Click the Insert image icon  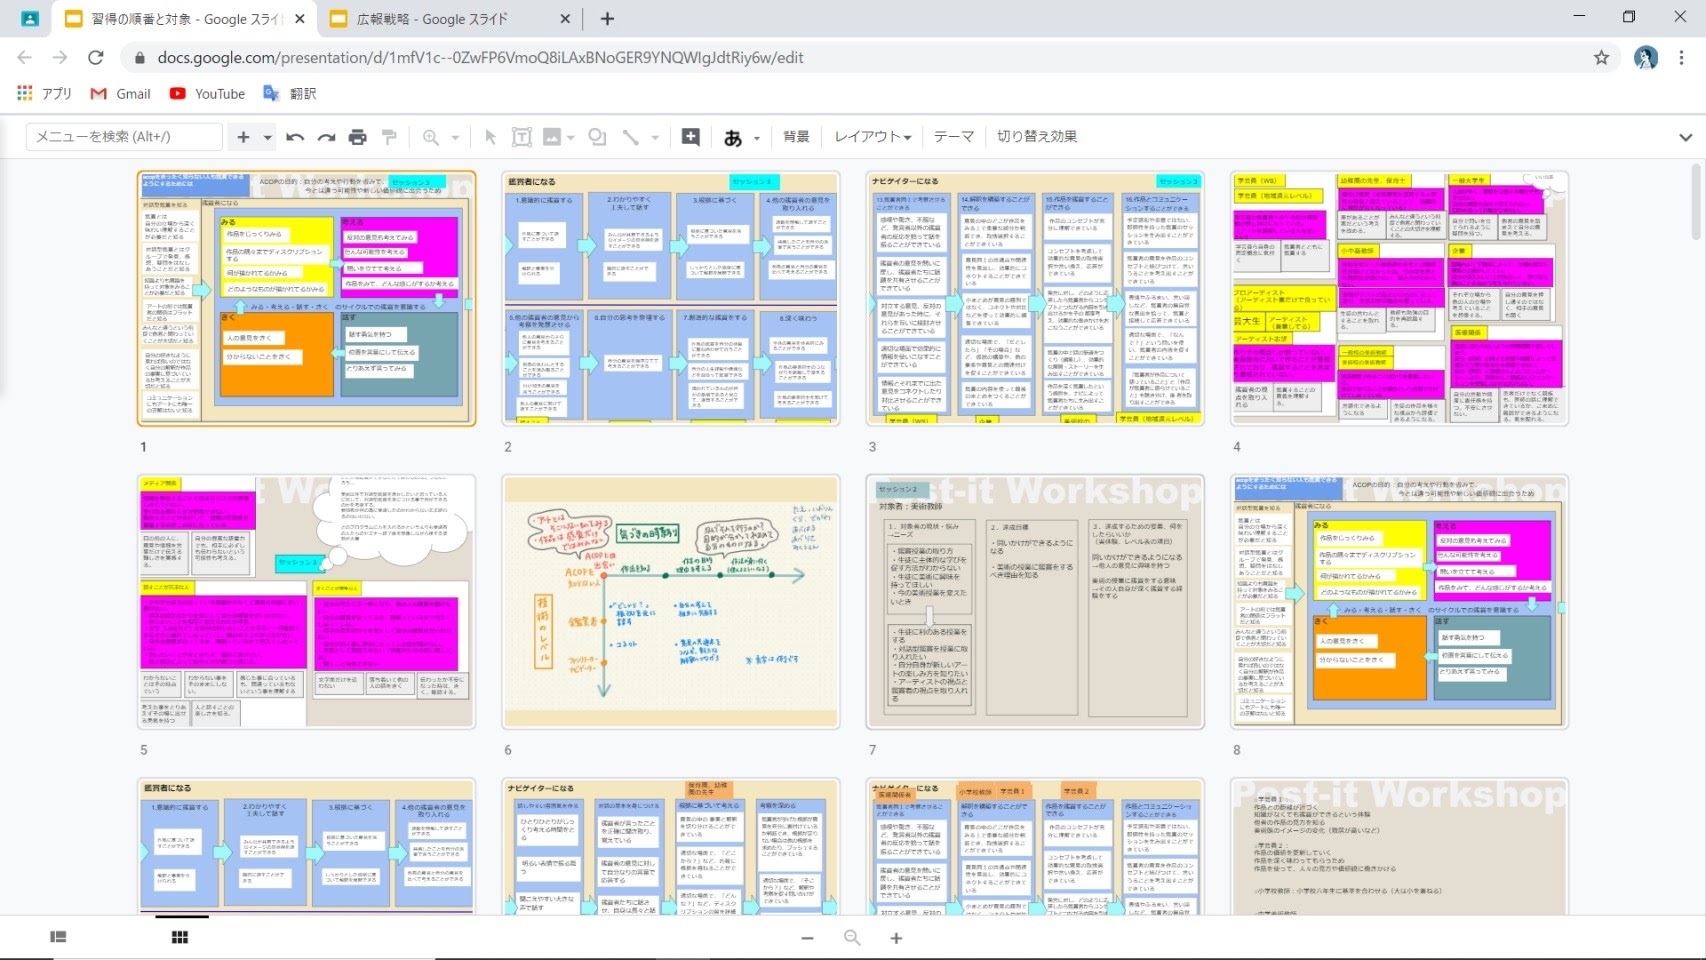(551, 137)
